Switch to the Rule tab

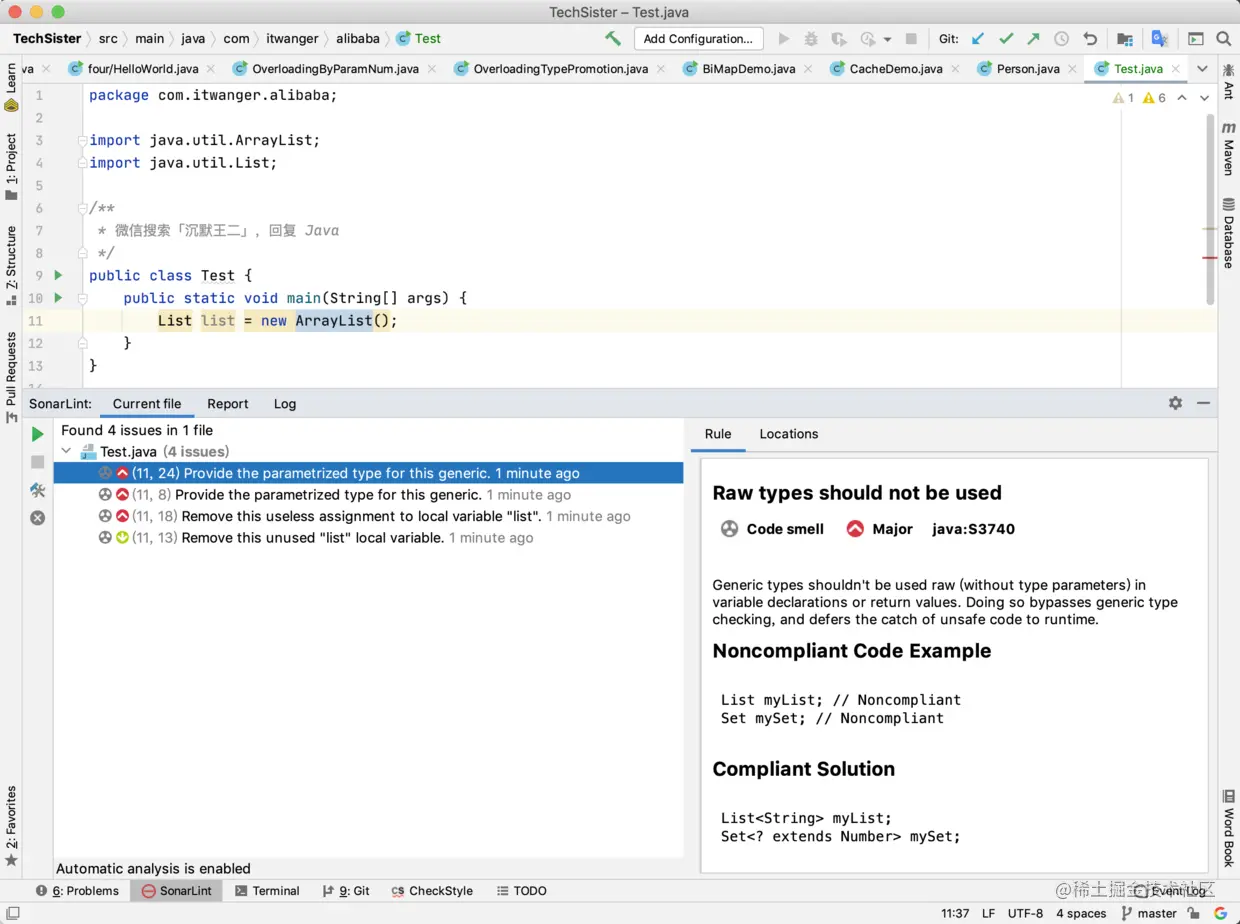coord(718,434)
